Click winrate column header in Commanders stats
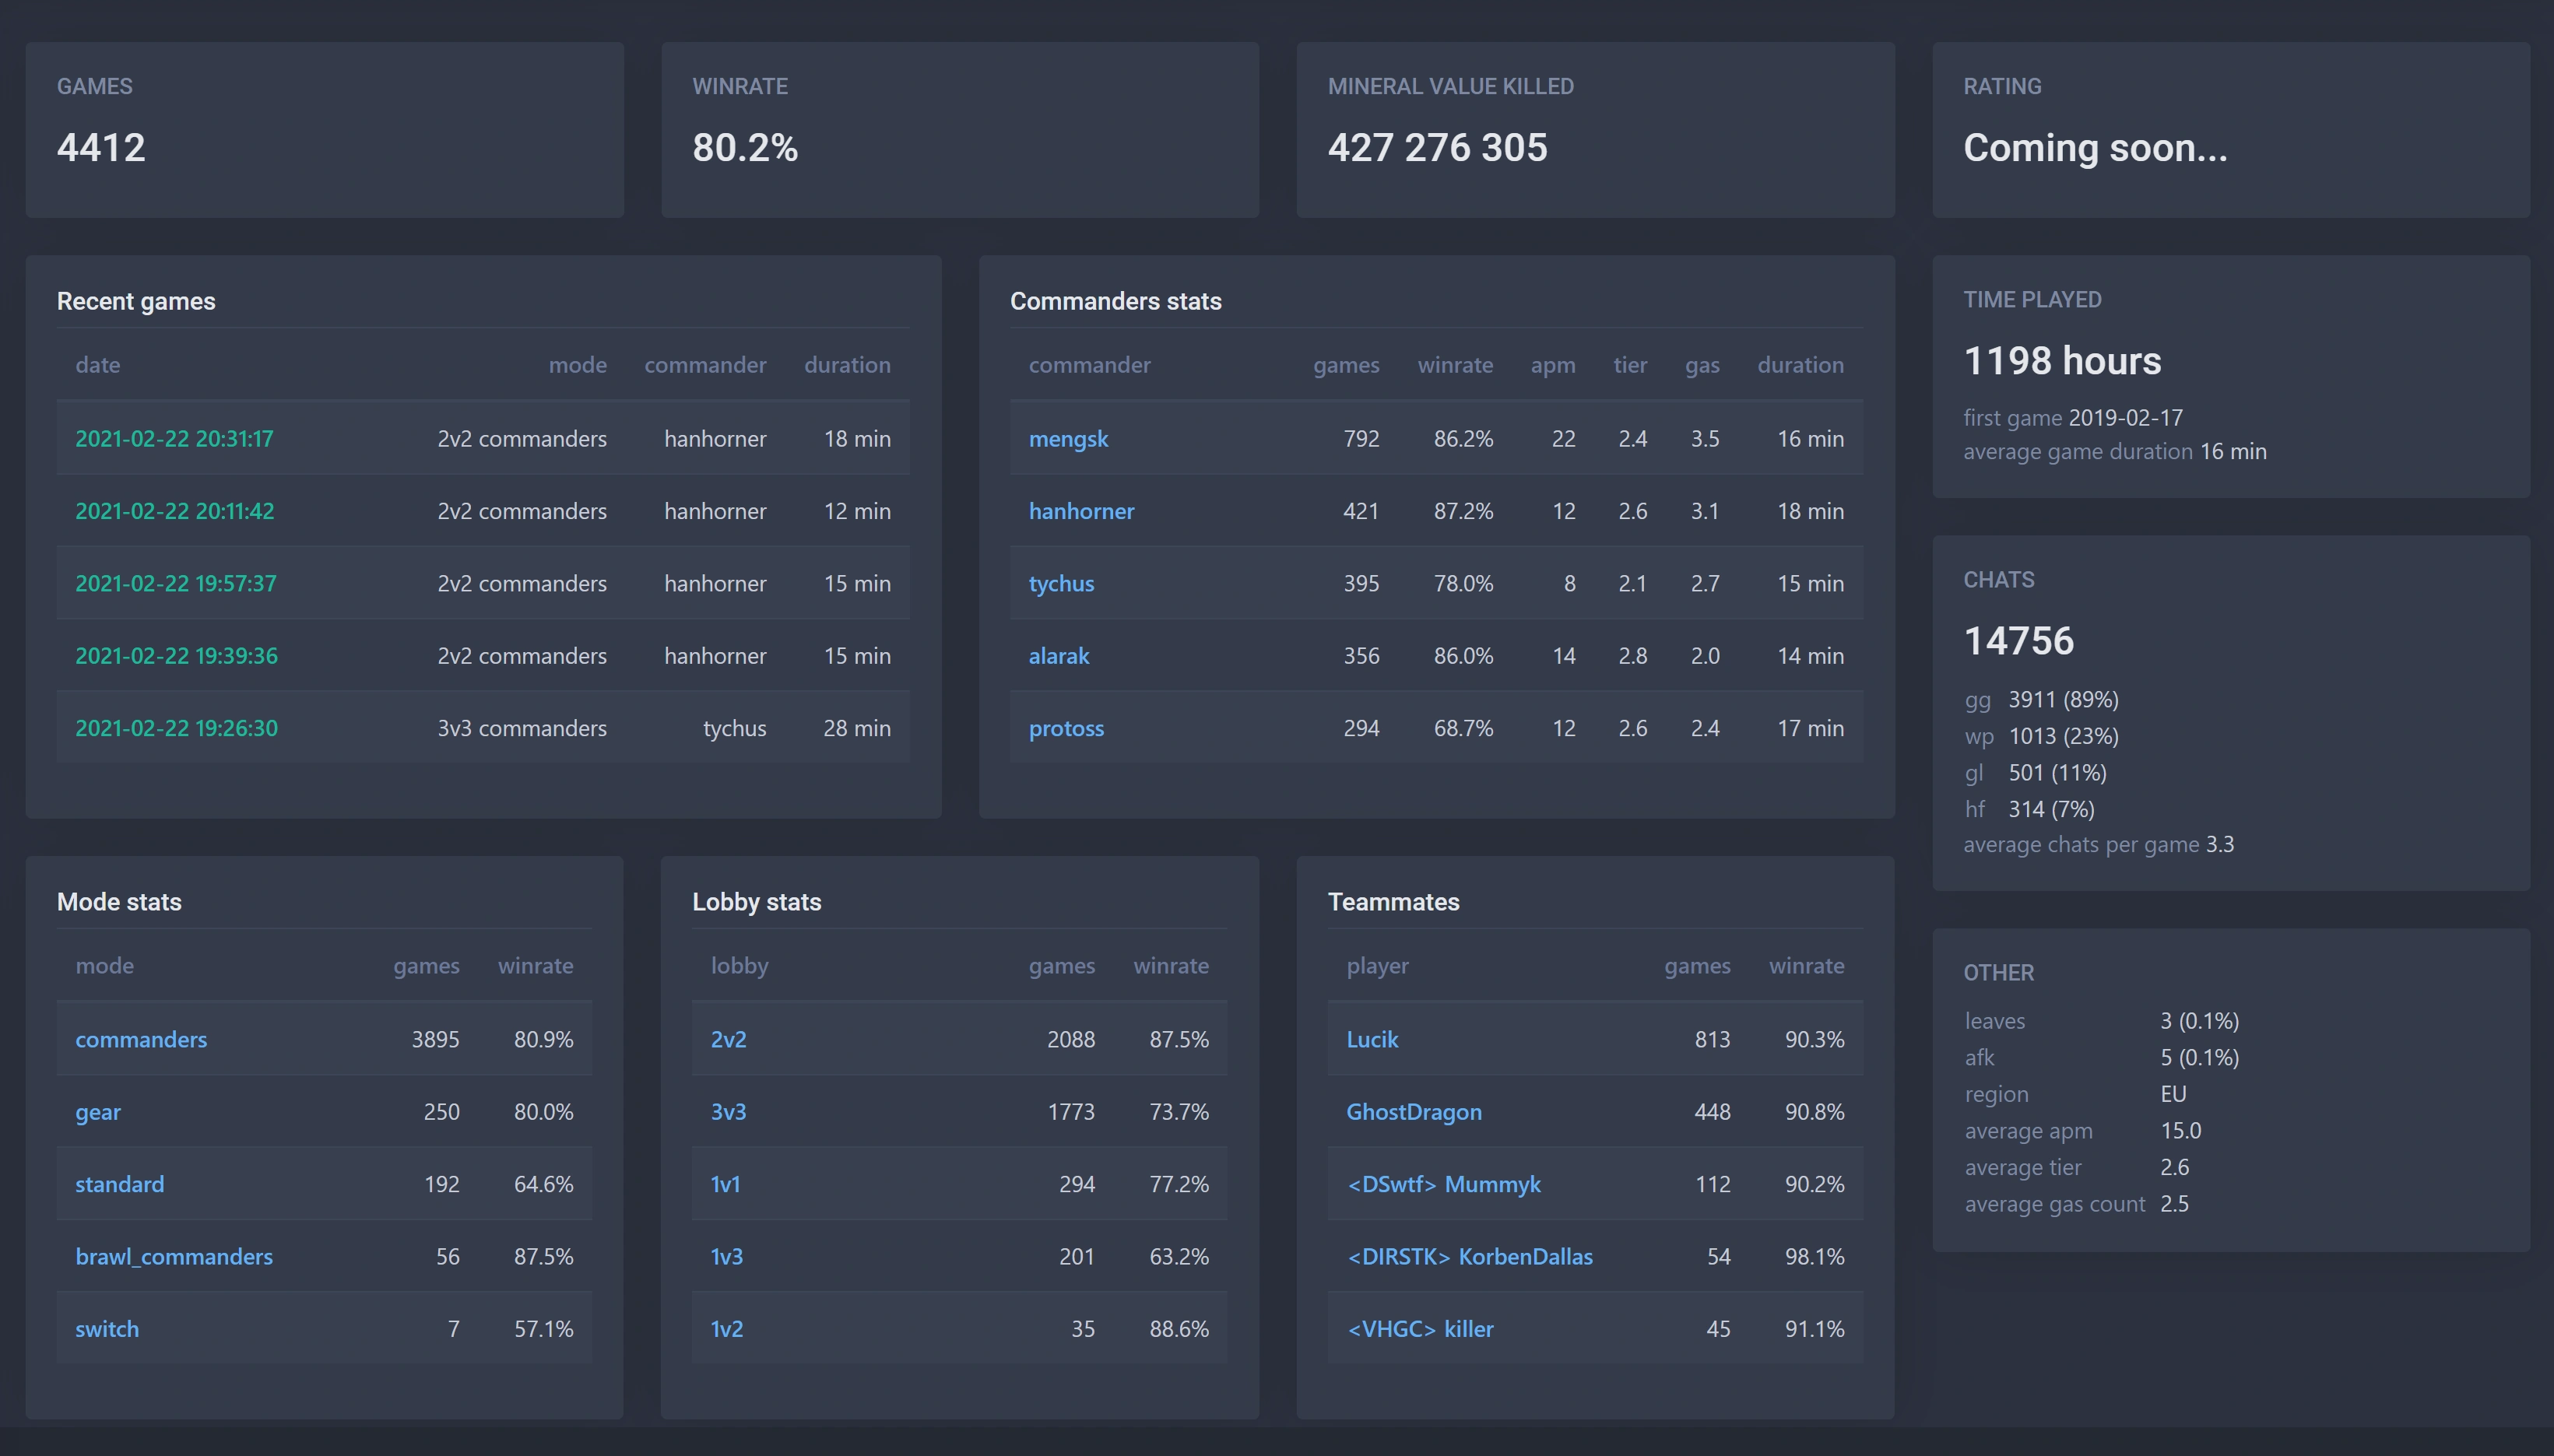The width and height of the screenshot is (2554, 1456). tap(1455, 365)
